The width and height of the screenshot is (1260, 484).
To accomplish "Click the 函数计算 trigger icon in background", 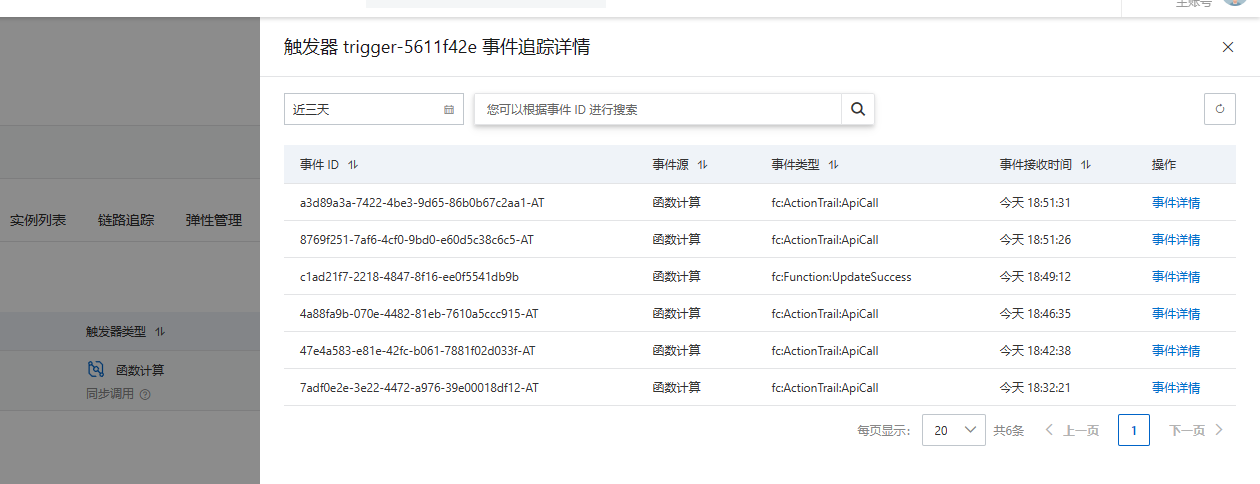I will pyautogui.click(x=95, y=369).
